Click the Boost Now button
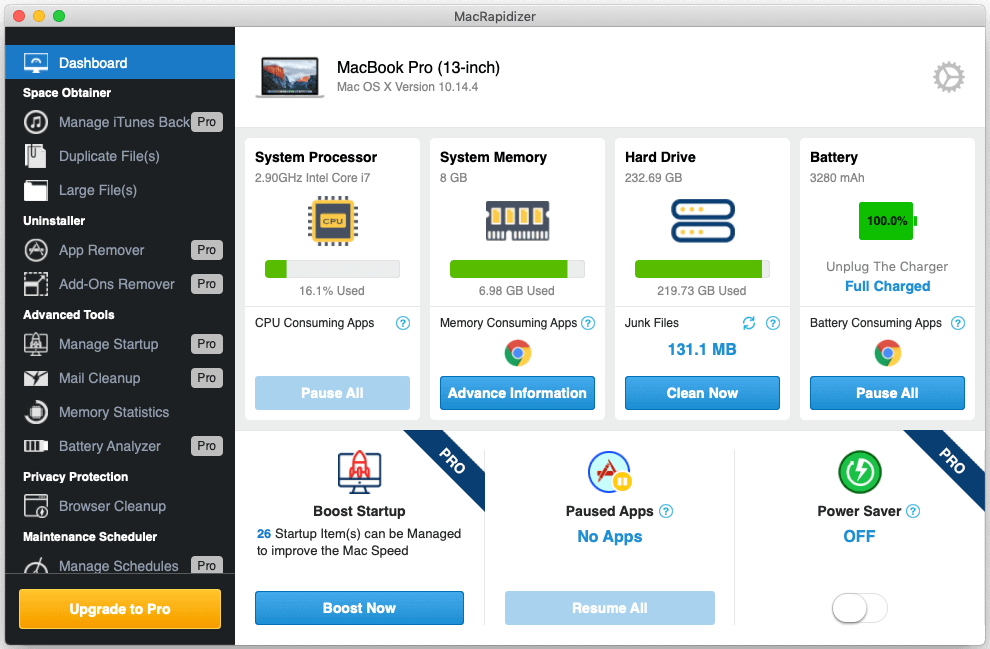 click(359, 608)
